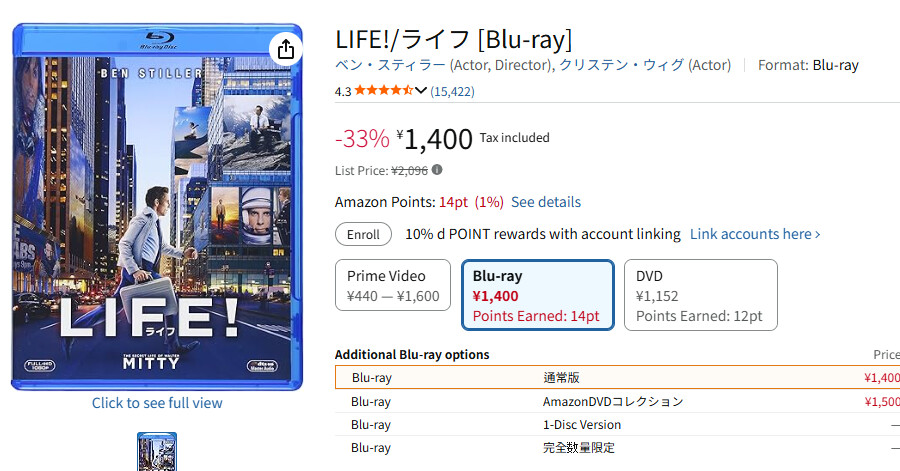Screen dimensions: 900x471
Task: Click the main LIFE! Blu-ray cover image
Action: tap(157, 207)
